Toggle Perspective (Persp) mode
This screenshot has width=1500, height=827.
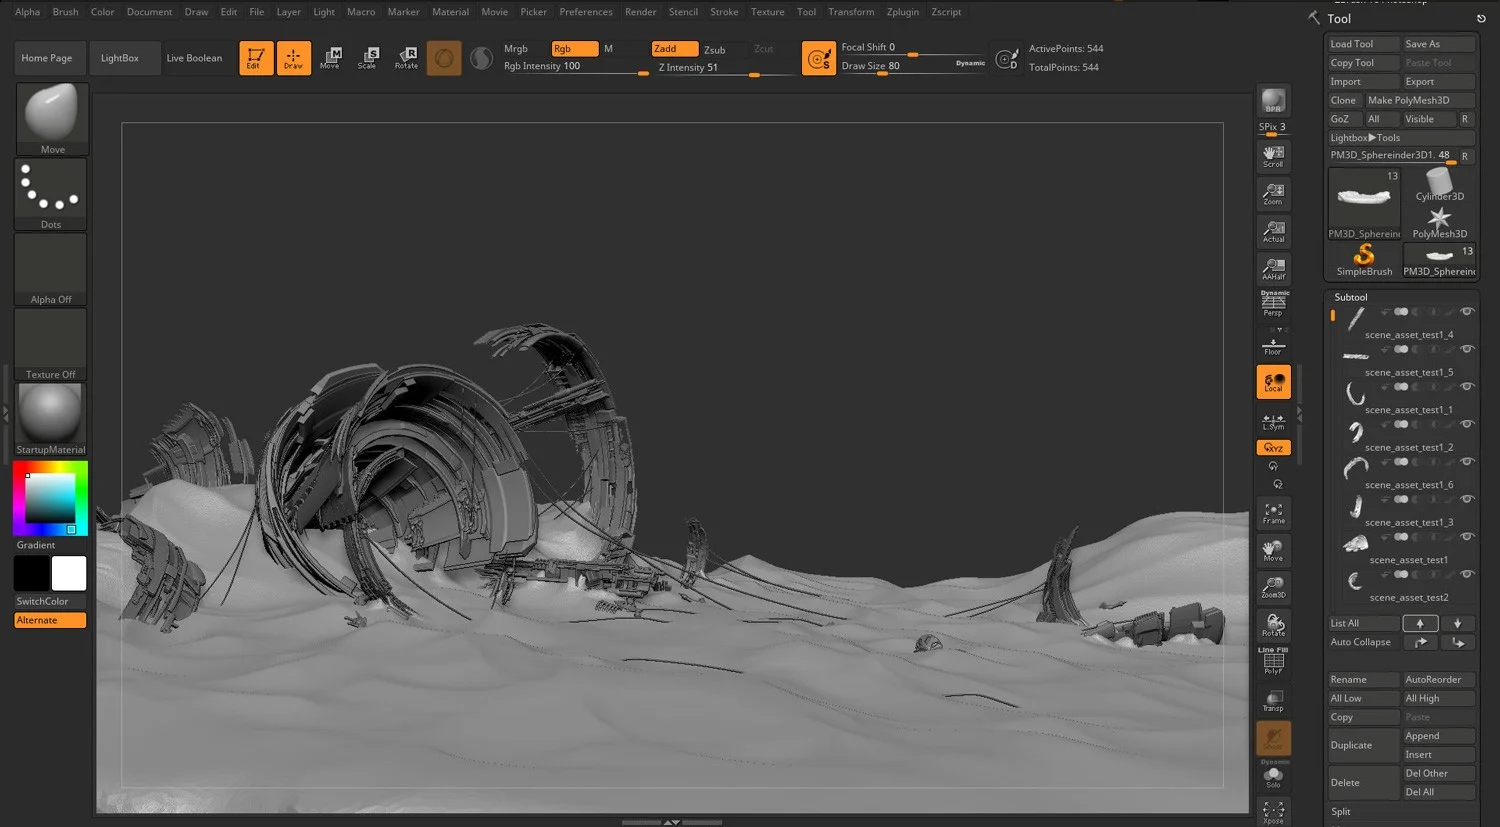[1272, 304]
